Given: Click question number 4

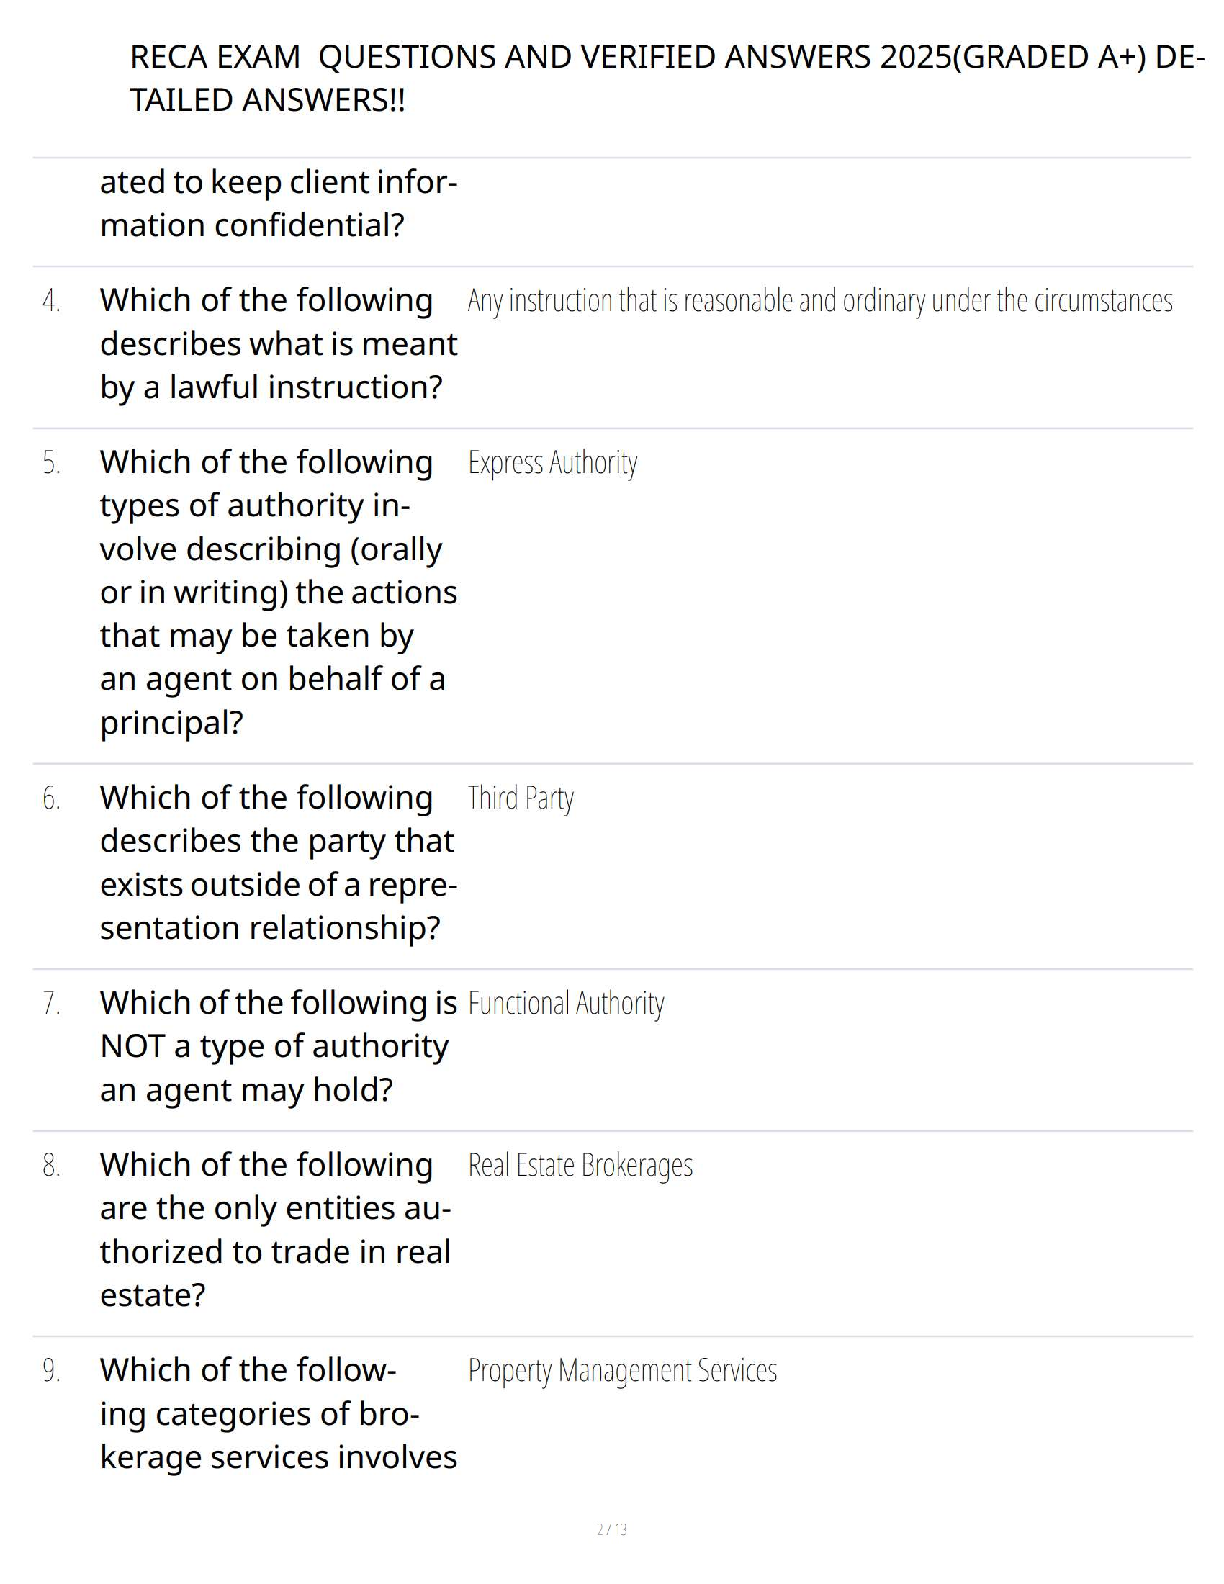Looking at the screenshot, I should tap(51, 301).
